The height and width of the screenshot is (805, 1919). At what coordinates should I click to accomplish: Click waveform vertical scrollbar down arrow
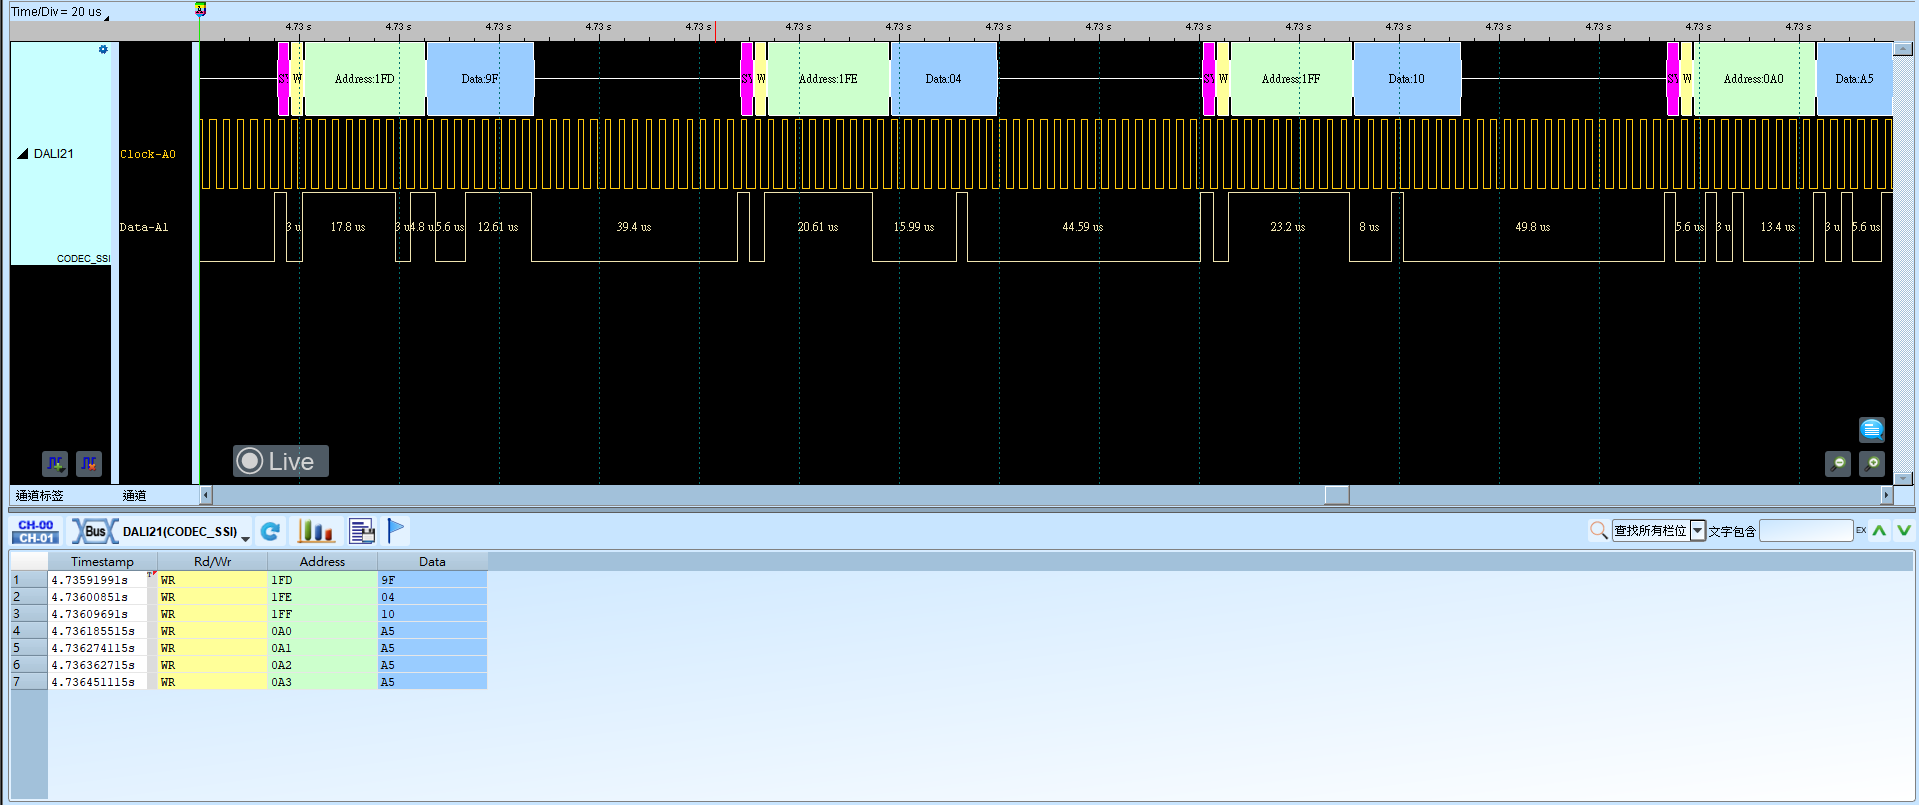pyautogui.click(x=1903, y=478)
